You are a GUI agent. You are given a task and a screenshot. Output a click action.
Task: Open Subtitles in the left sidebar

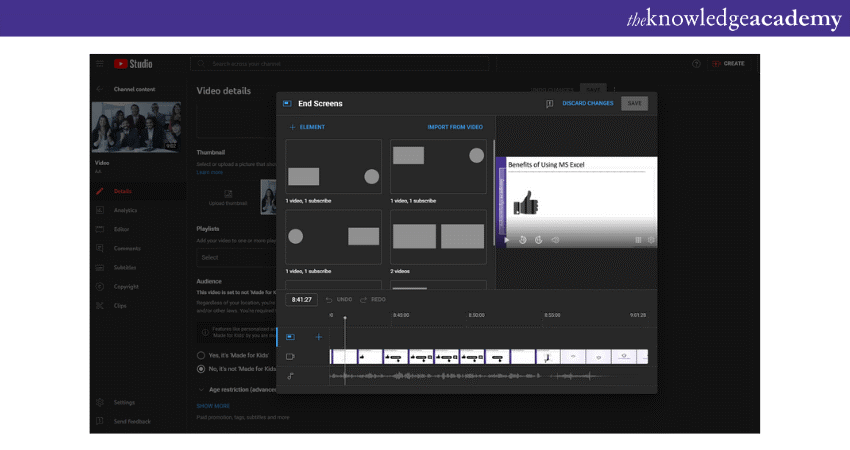pyautogui.click(x=125, y=267)
